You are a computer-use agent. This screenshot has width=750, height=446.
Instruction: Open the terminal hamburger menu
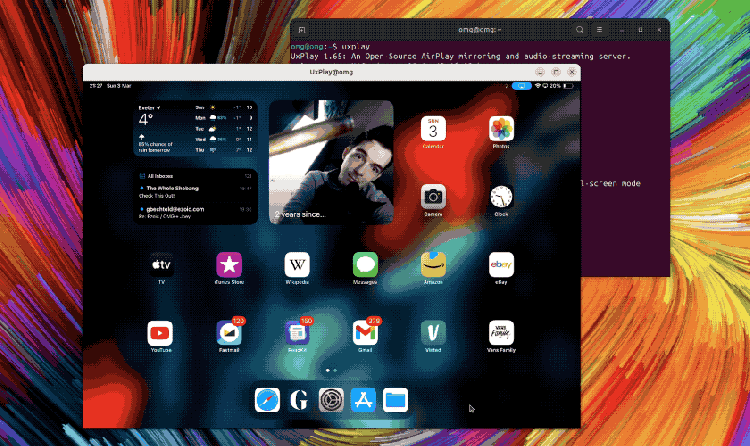click(x=599, y=30)
